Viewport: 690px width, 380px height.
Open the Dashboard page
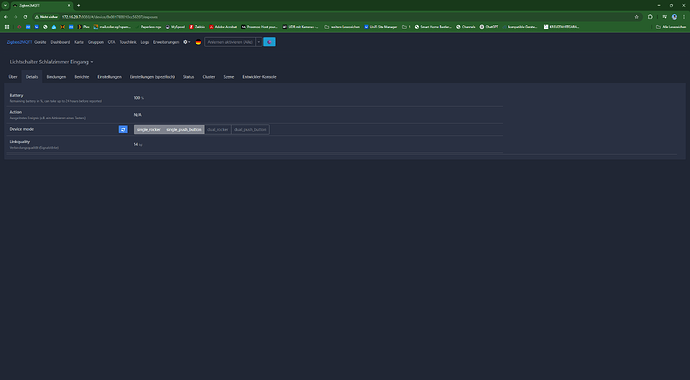pyautogui.click(x=60, y=42)
